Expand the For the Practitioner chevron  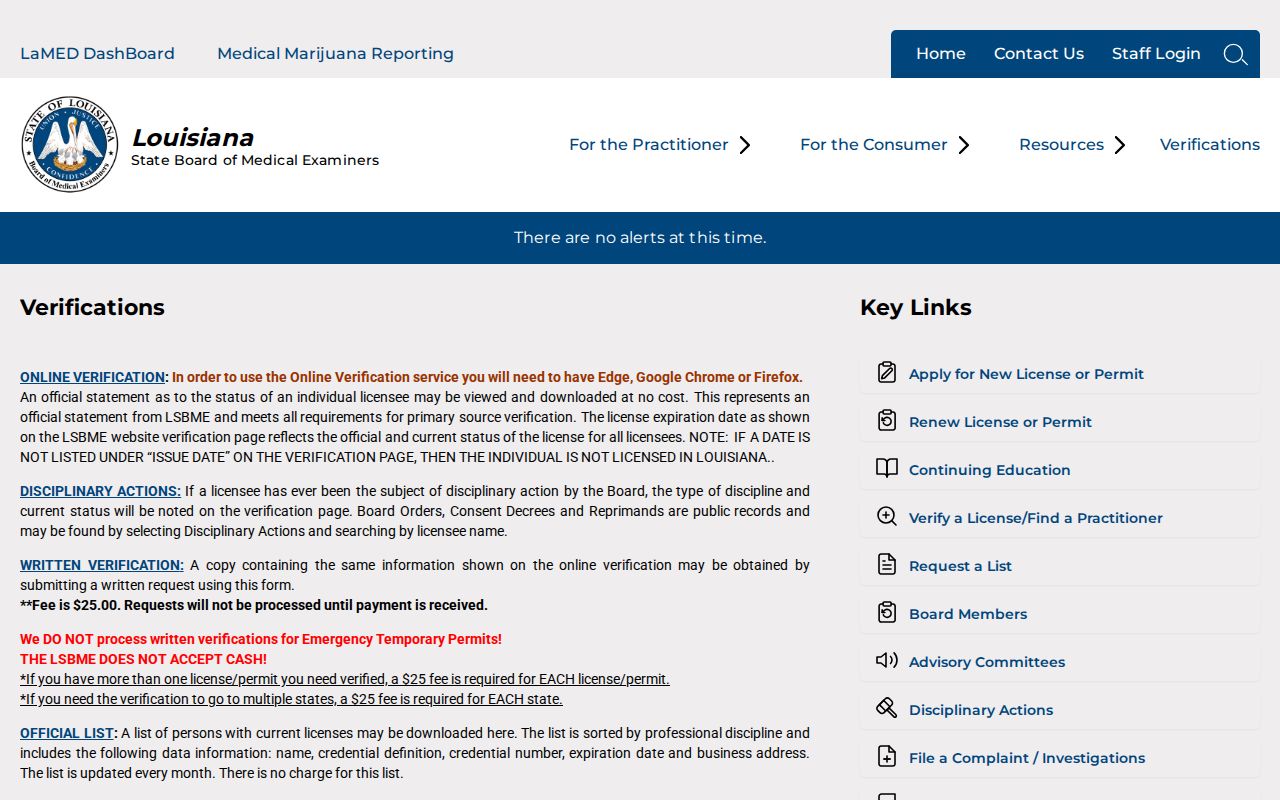745,145
